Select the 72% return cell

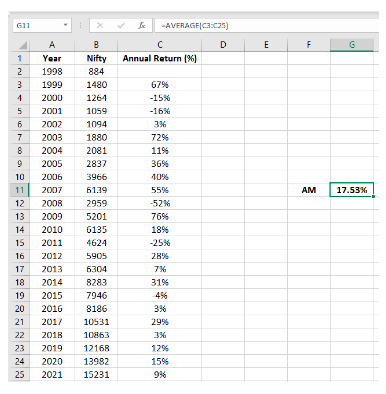point(160,137)
